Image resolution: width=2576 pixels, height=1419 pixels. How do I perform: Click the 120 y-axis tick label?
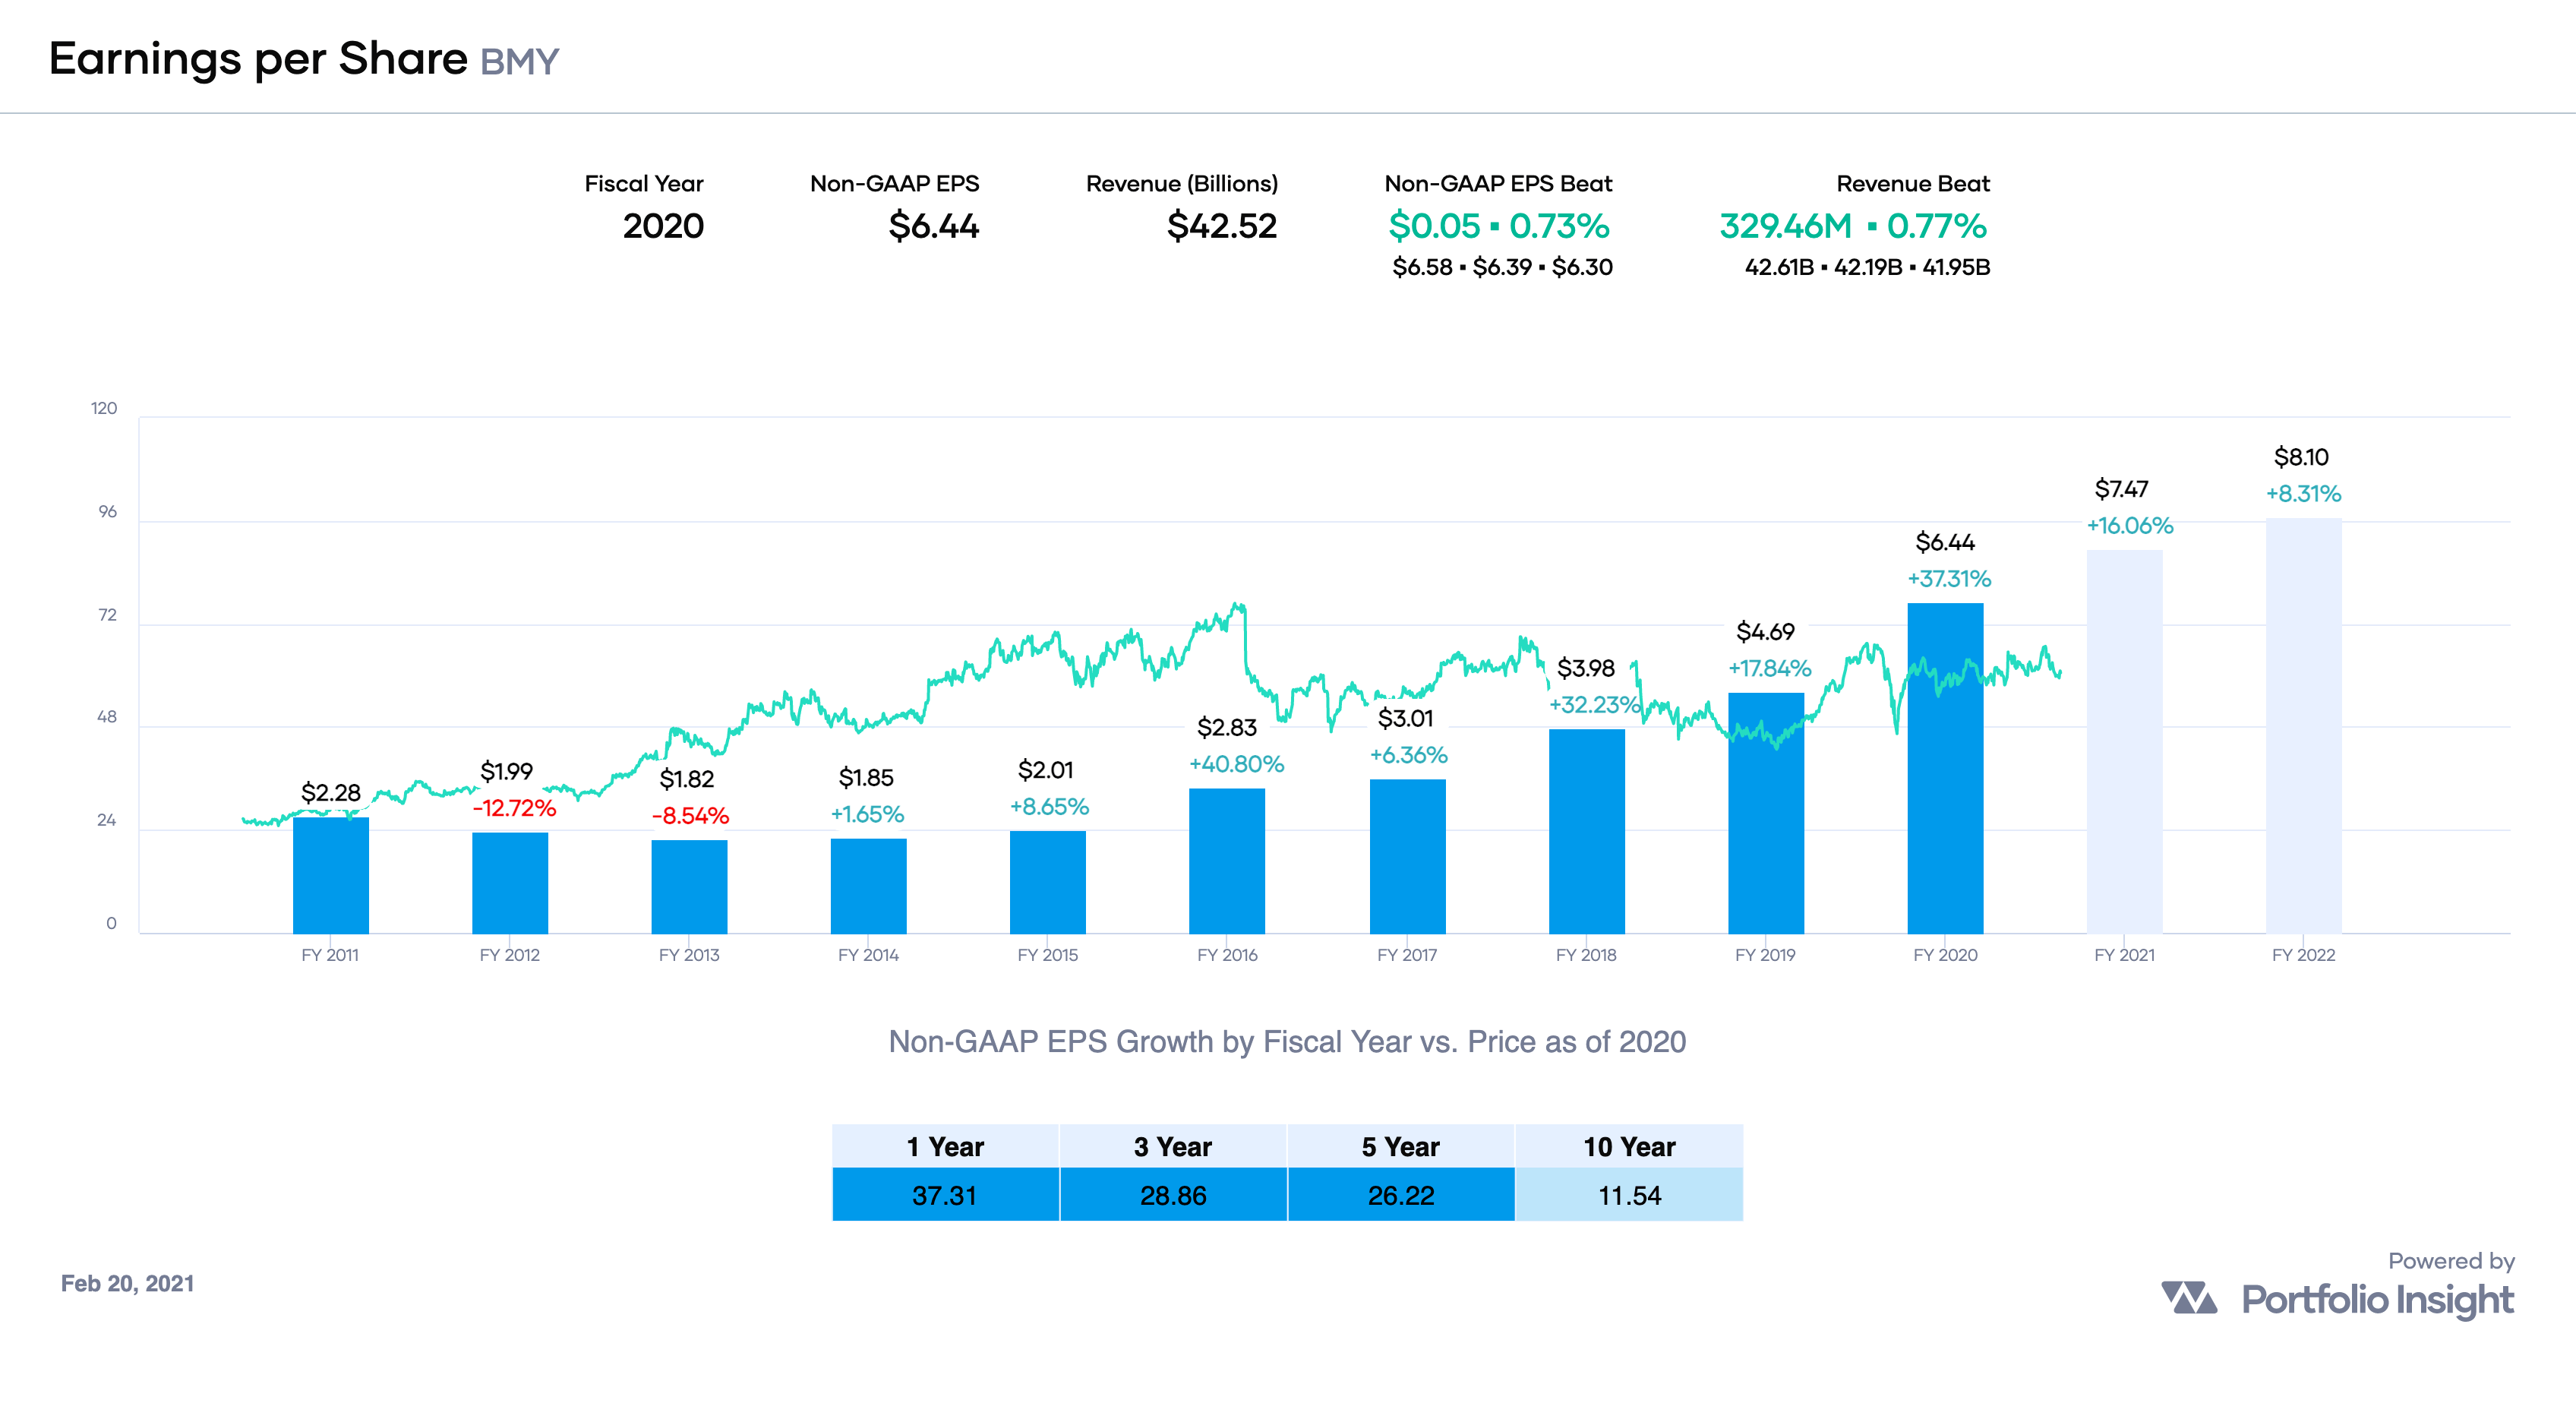point(104,408)
